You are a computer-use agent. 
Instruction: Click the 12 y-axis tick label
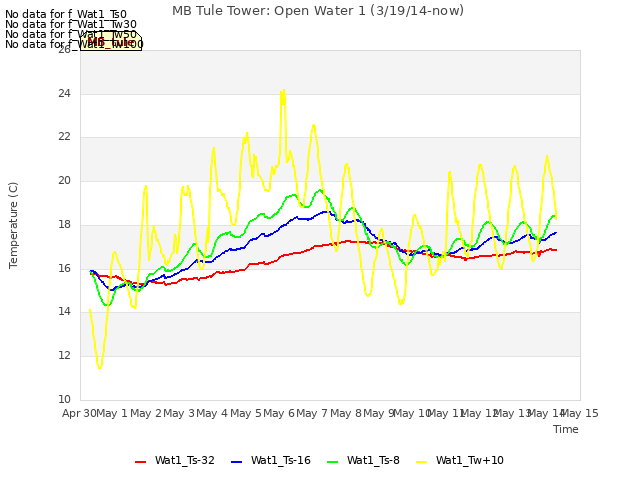click(x=64, y=356)
